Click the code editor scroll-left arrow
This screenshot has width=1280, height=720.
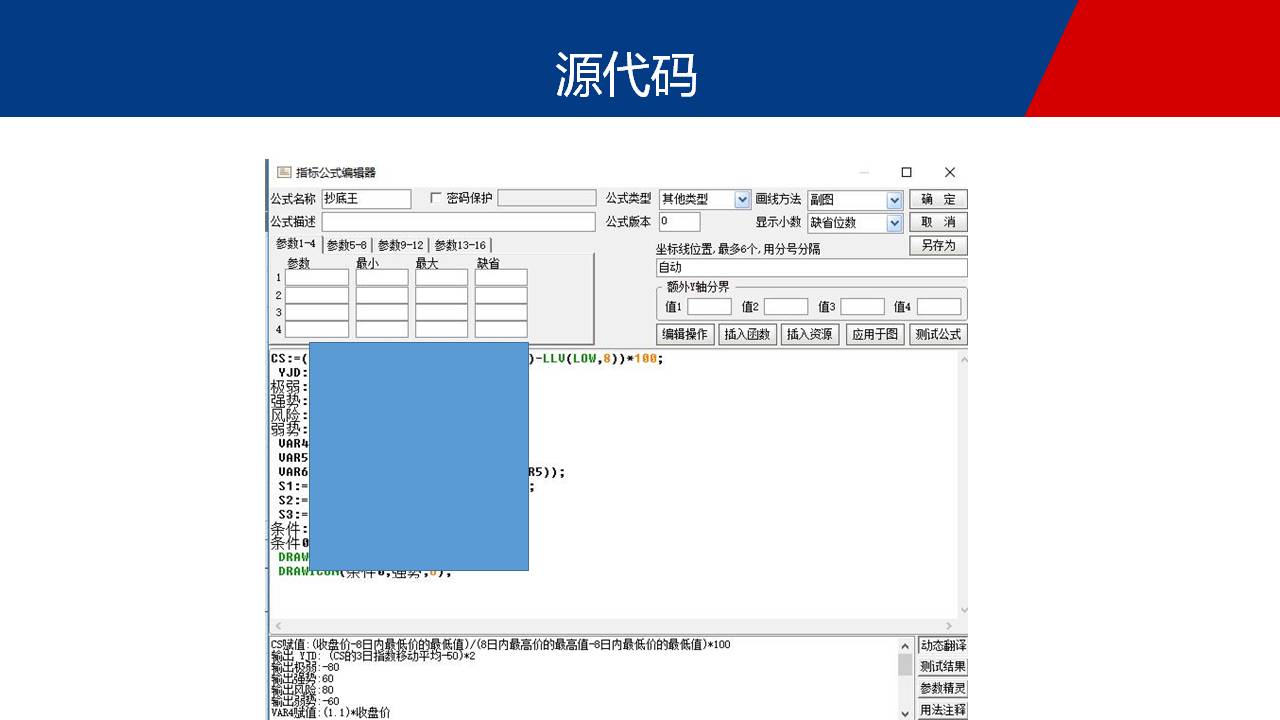pos(278,626)
